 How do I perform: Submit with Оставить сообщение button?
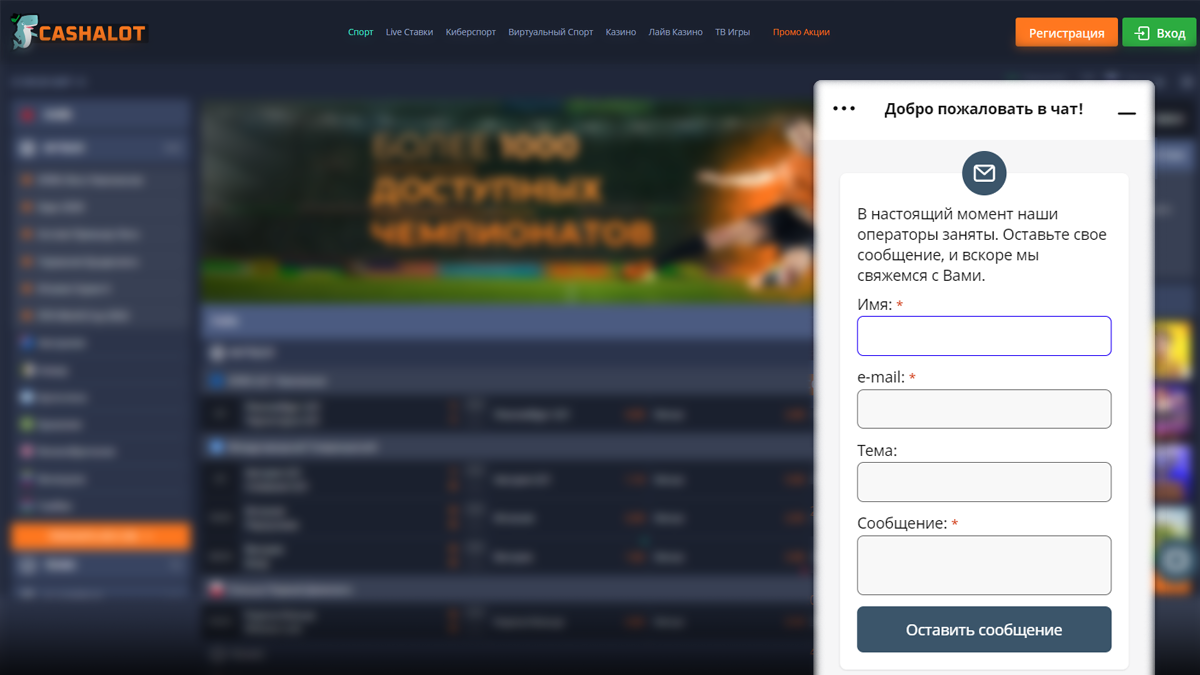(984, 630)
